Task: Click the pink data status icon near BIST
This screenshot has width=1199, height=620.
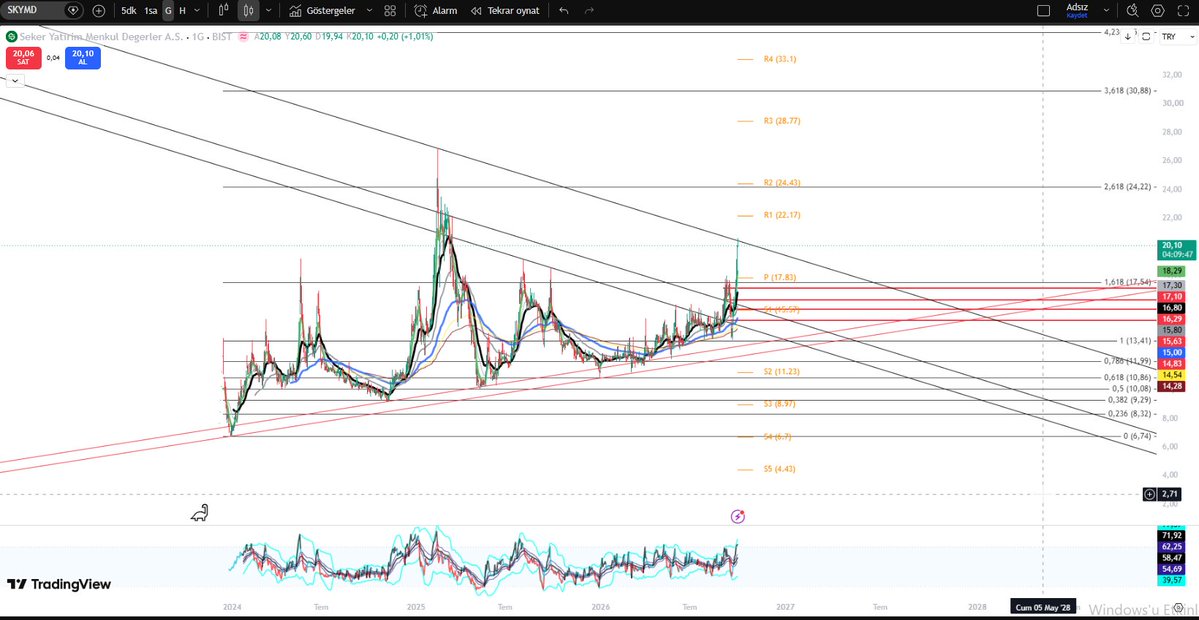Action: (243, 36)
